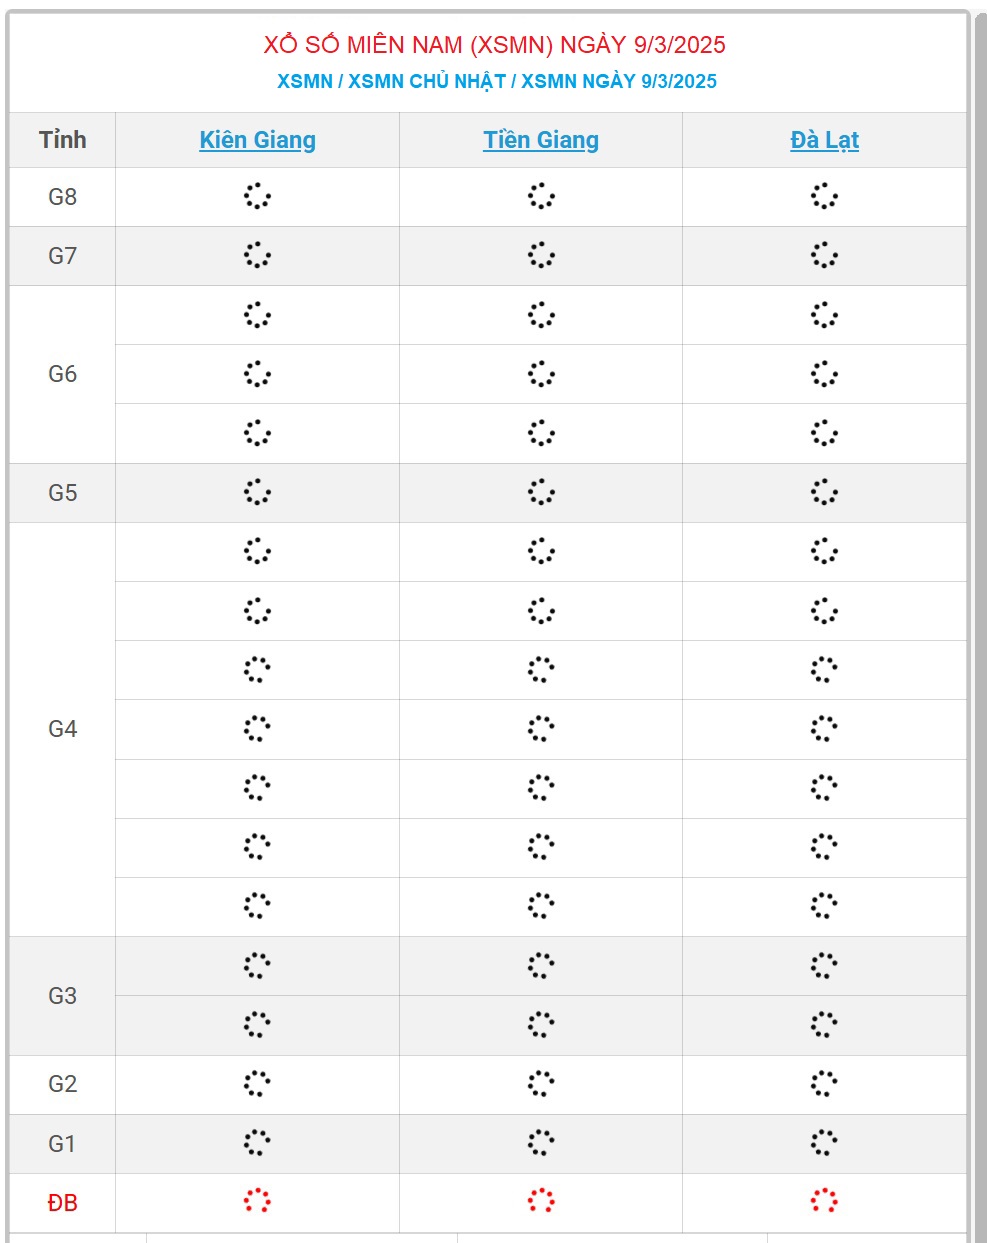987x1243 pixels.
Task: Click Đà Lạt G2 loading spinner
Action: (824, 1083)
